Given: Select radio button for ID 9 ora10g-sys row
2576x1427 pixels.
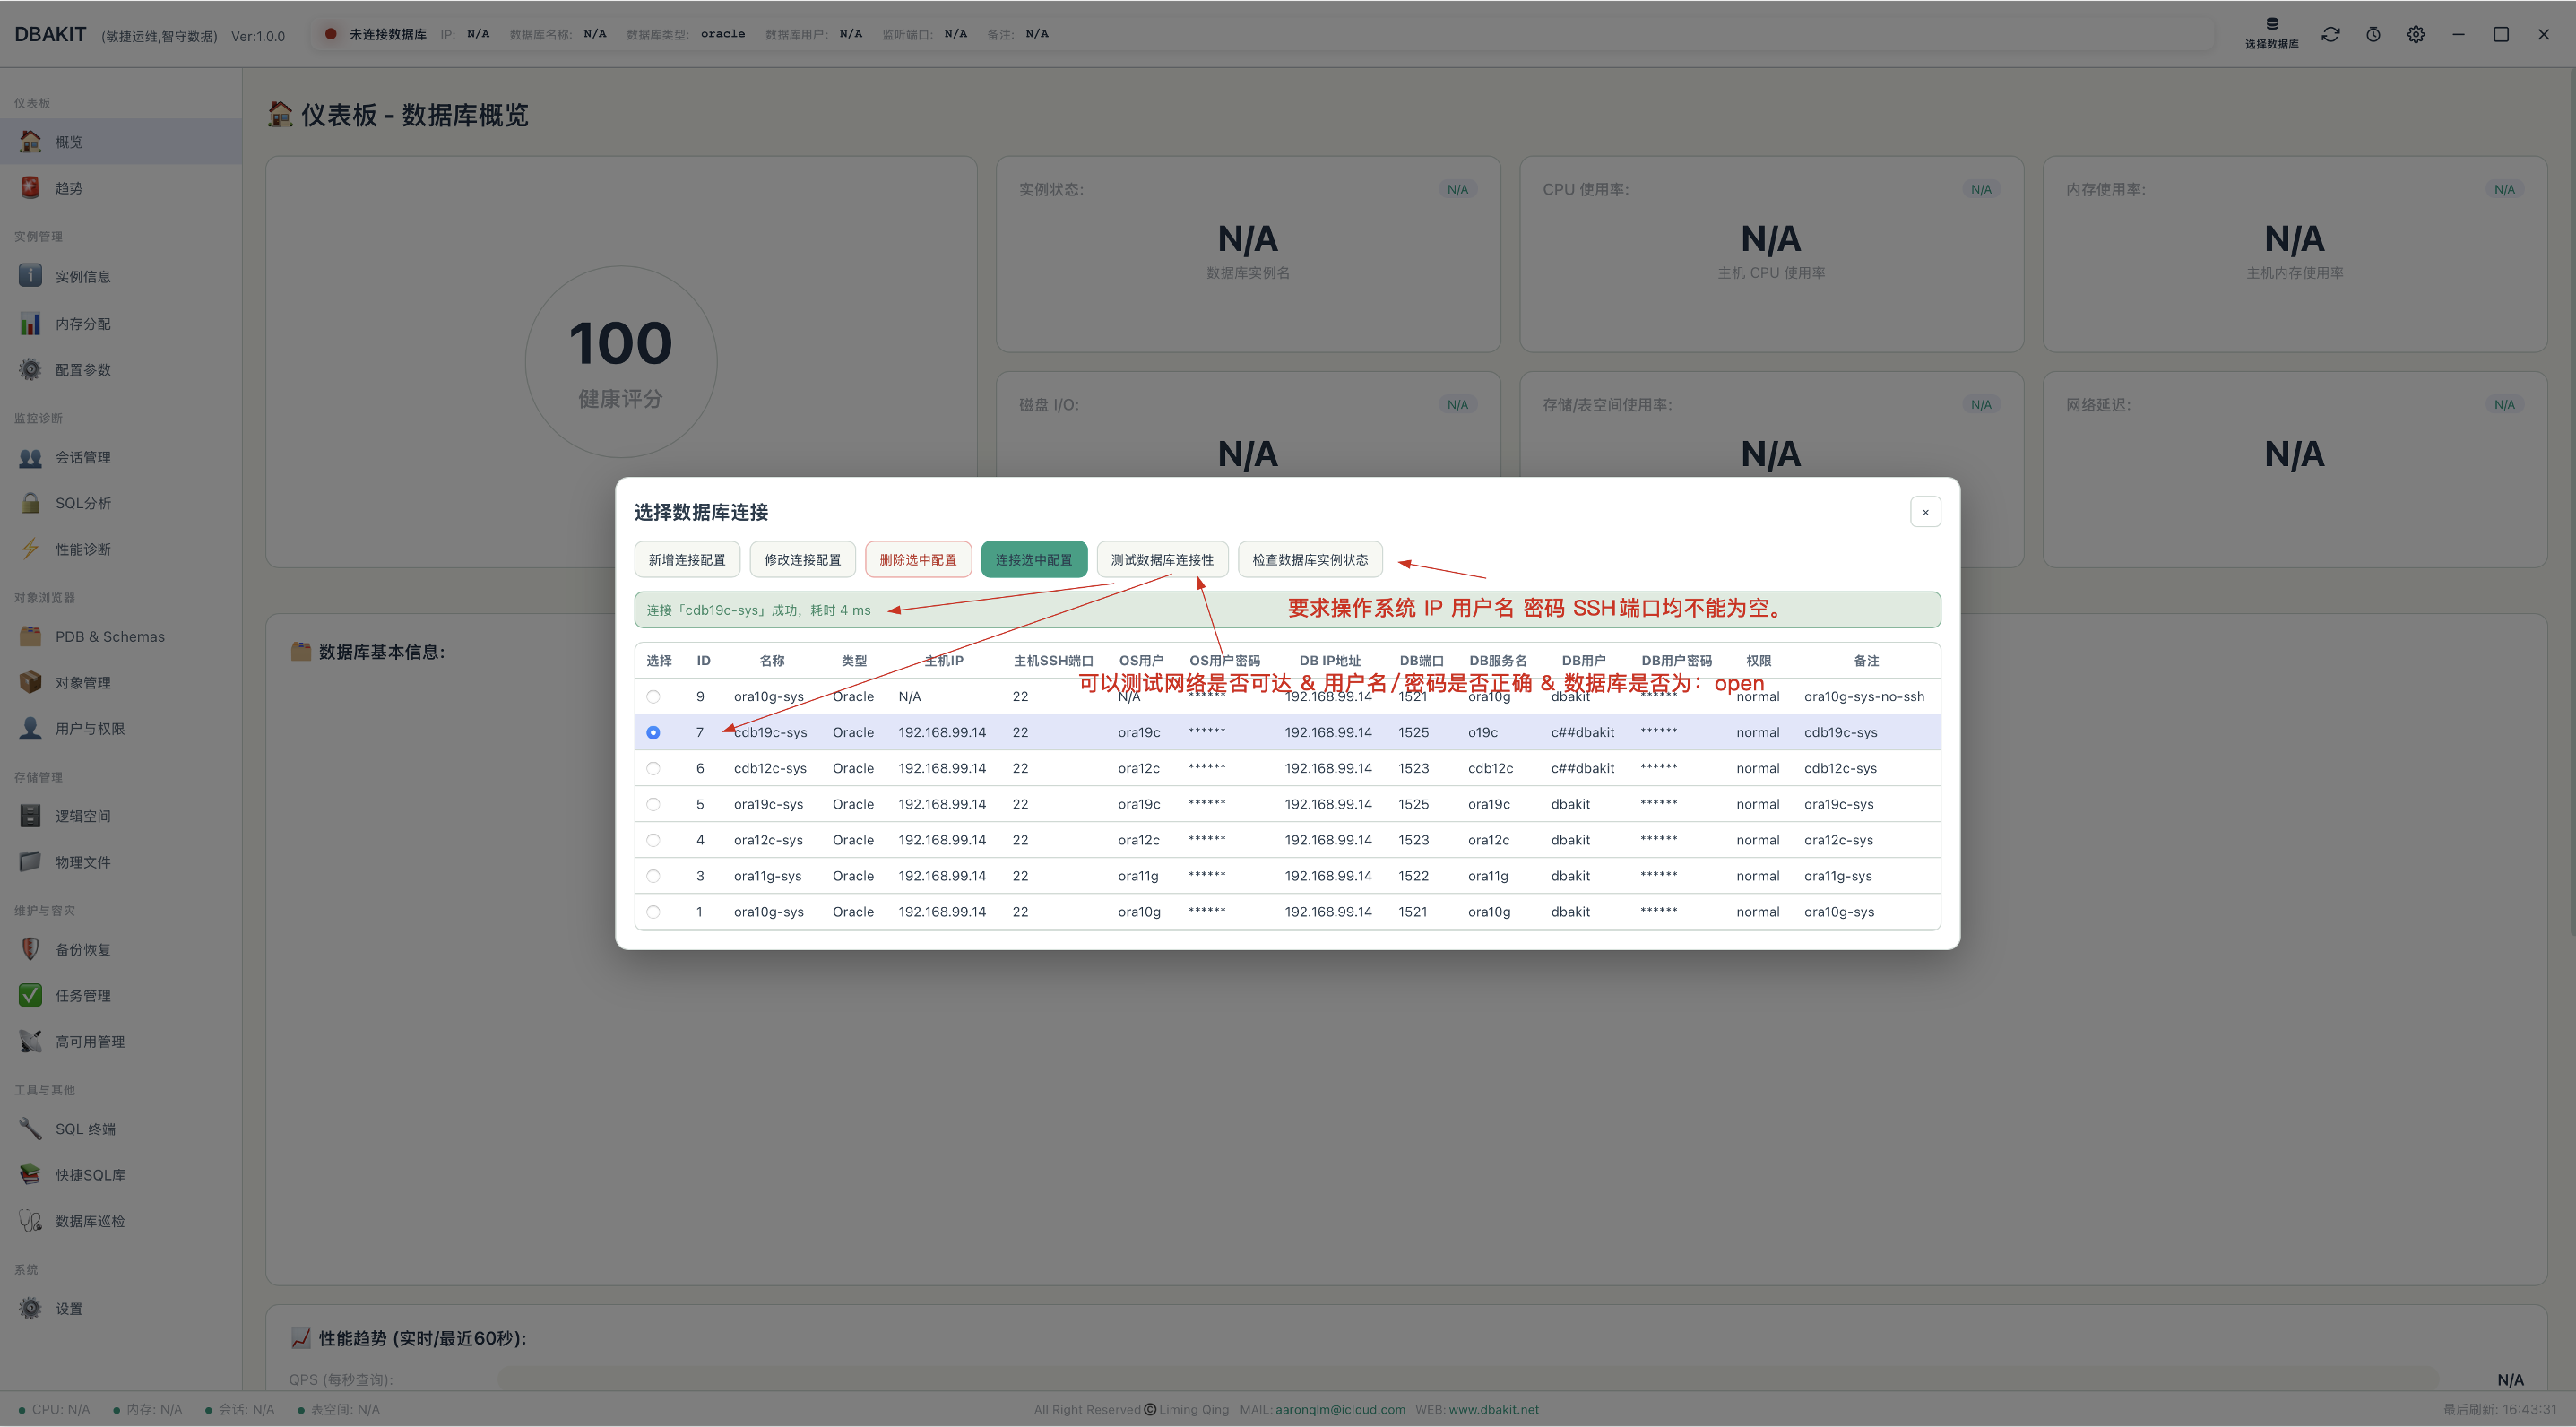Looking at the screenshot, I should pyautogui.click(x=653, y=696).
